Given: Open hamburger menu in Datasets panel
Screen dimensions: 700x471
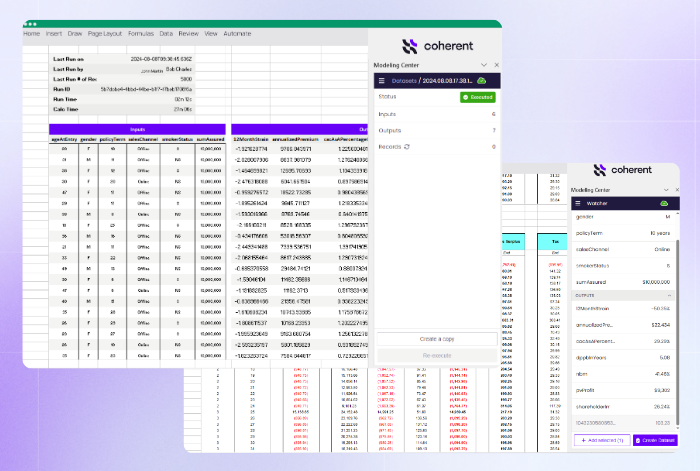Looking at the screenshot, I should pyautogui.click(x=381, y=80).
